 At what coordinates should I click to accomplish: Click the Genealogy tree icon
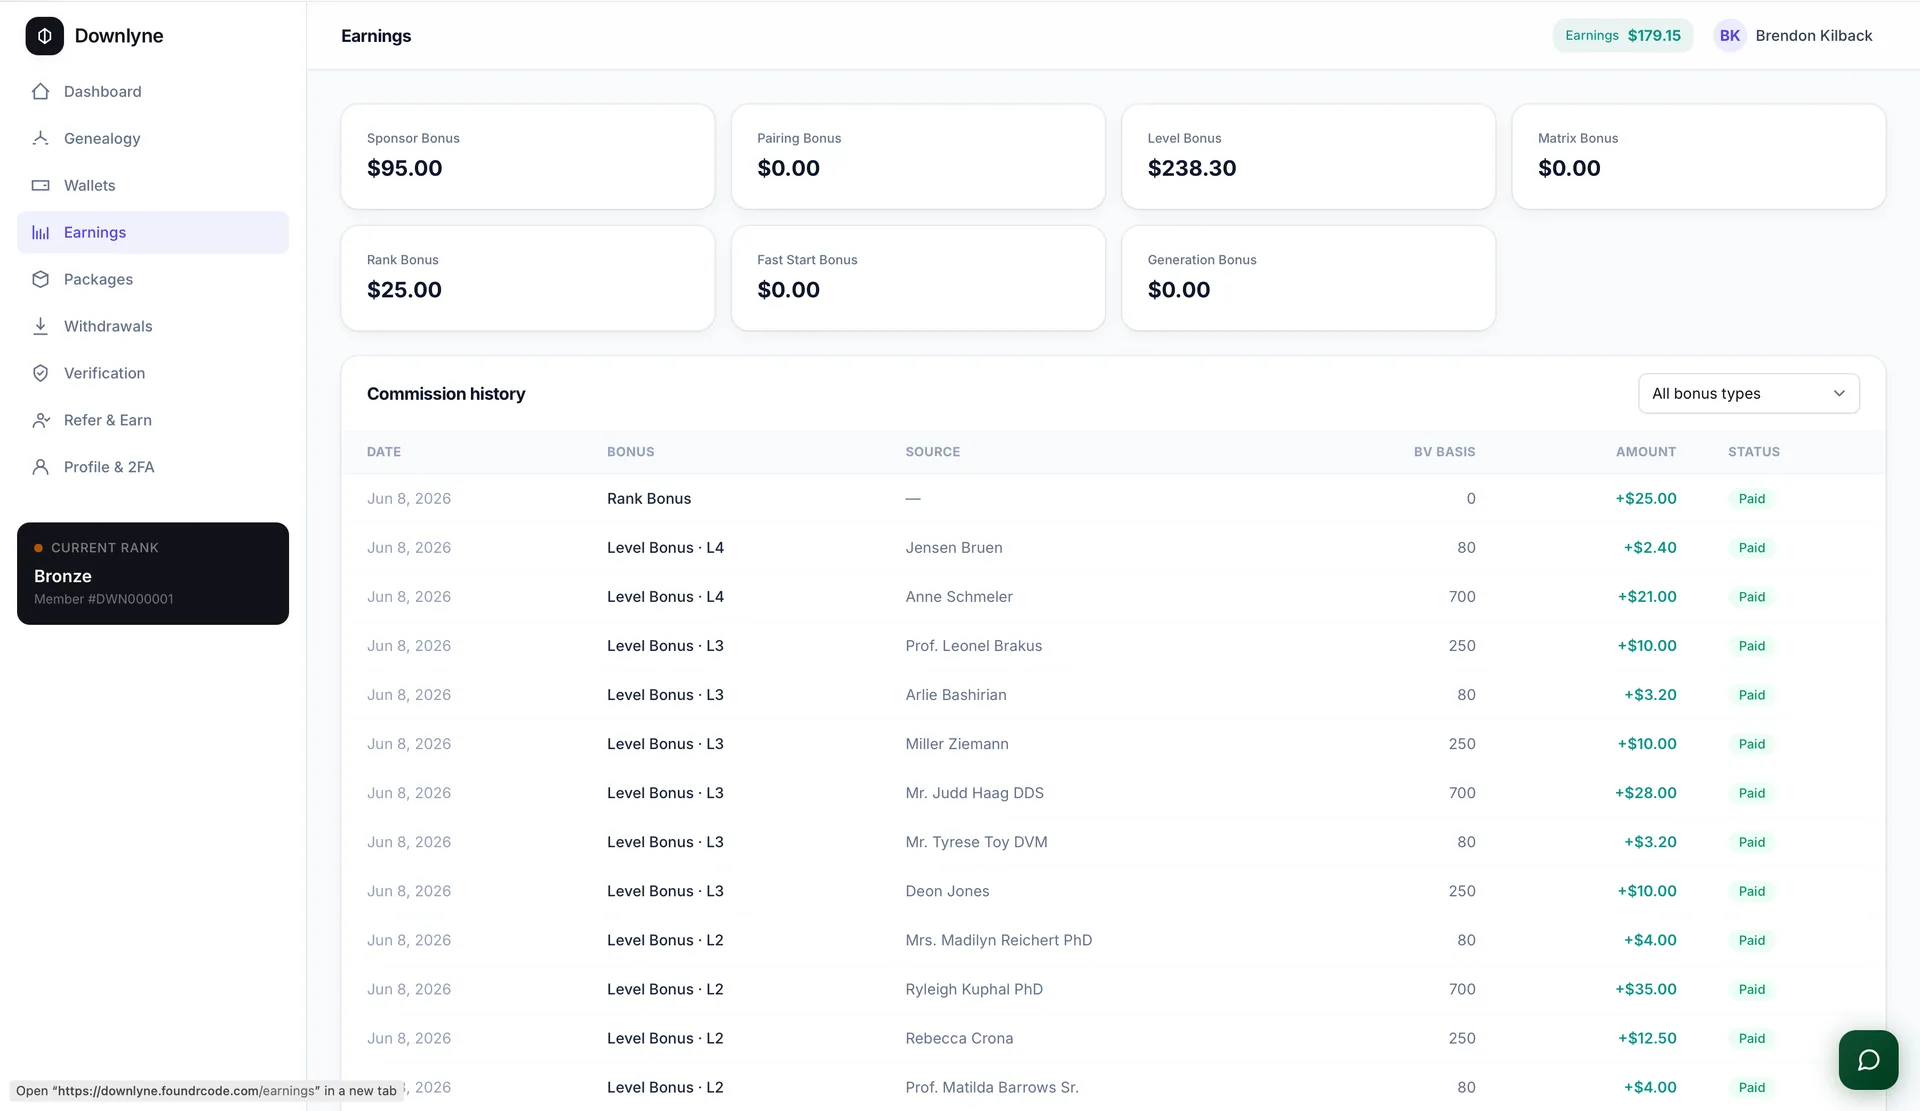pyautogui.click(x=40, y=138)
